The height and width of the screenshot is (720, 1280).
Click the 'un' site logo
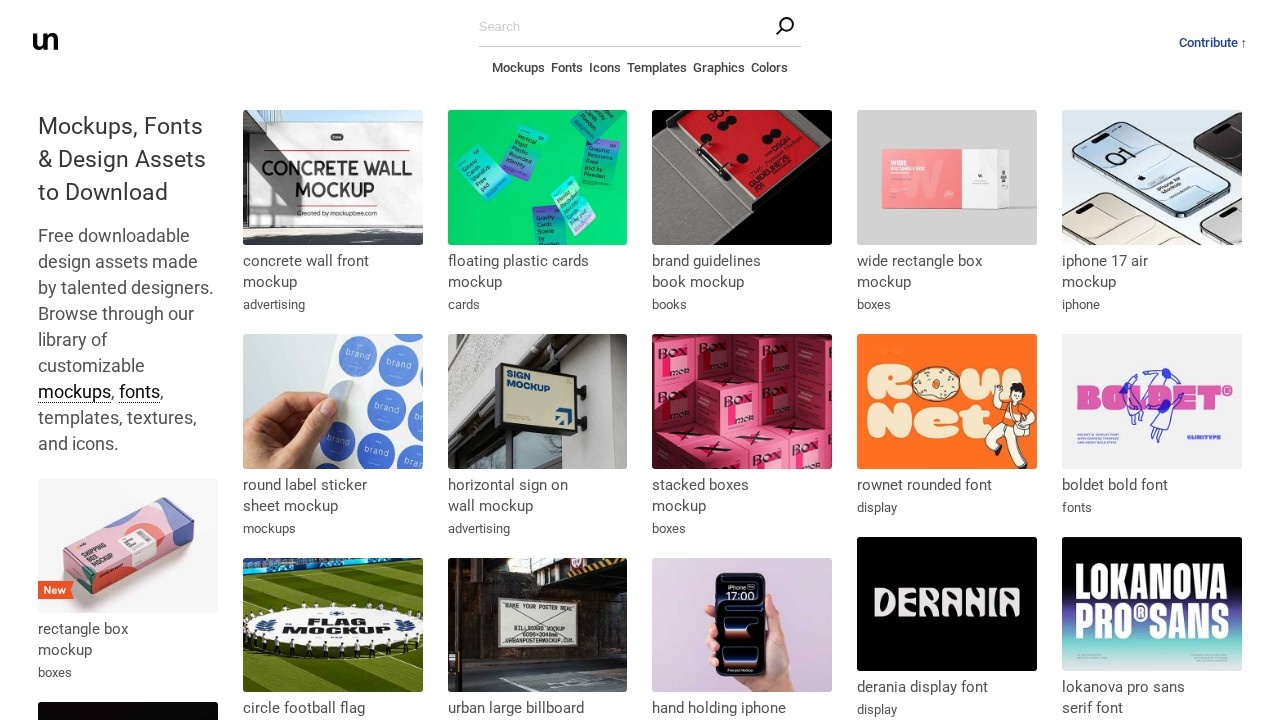(x=45, y=41)
